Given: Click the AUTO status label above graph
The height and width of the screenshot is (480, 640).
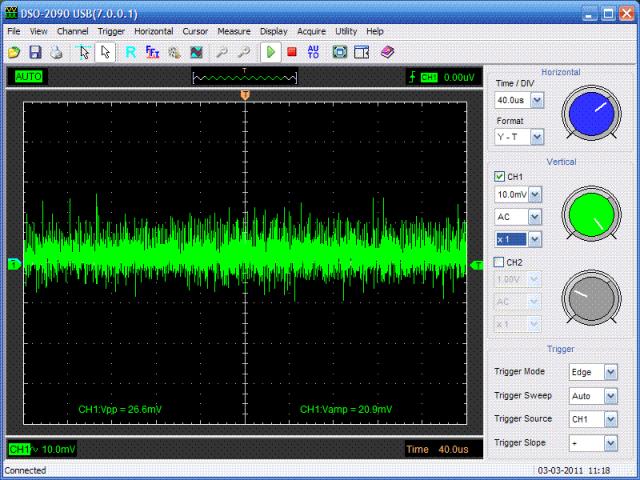Looking at the screenshot, I should click(28, 76).
